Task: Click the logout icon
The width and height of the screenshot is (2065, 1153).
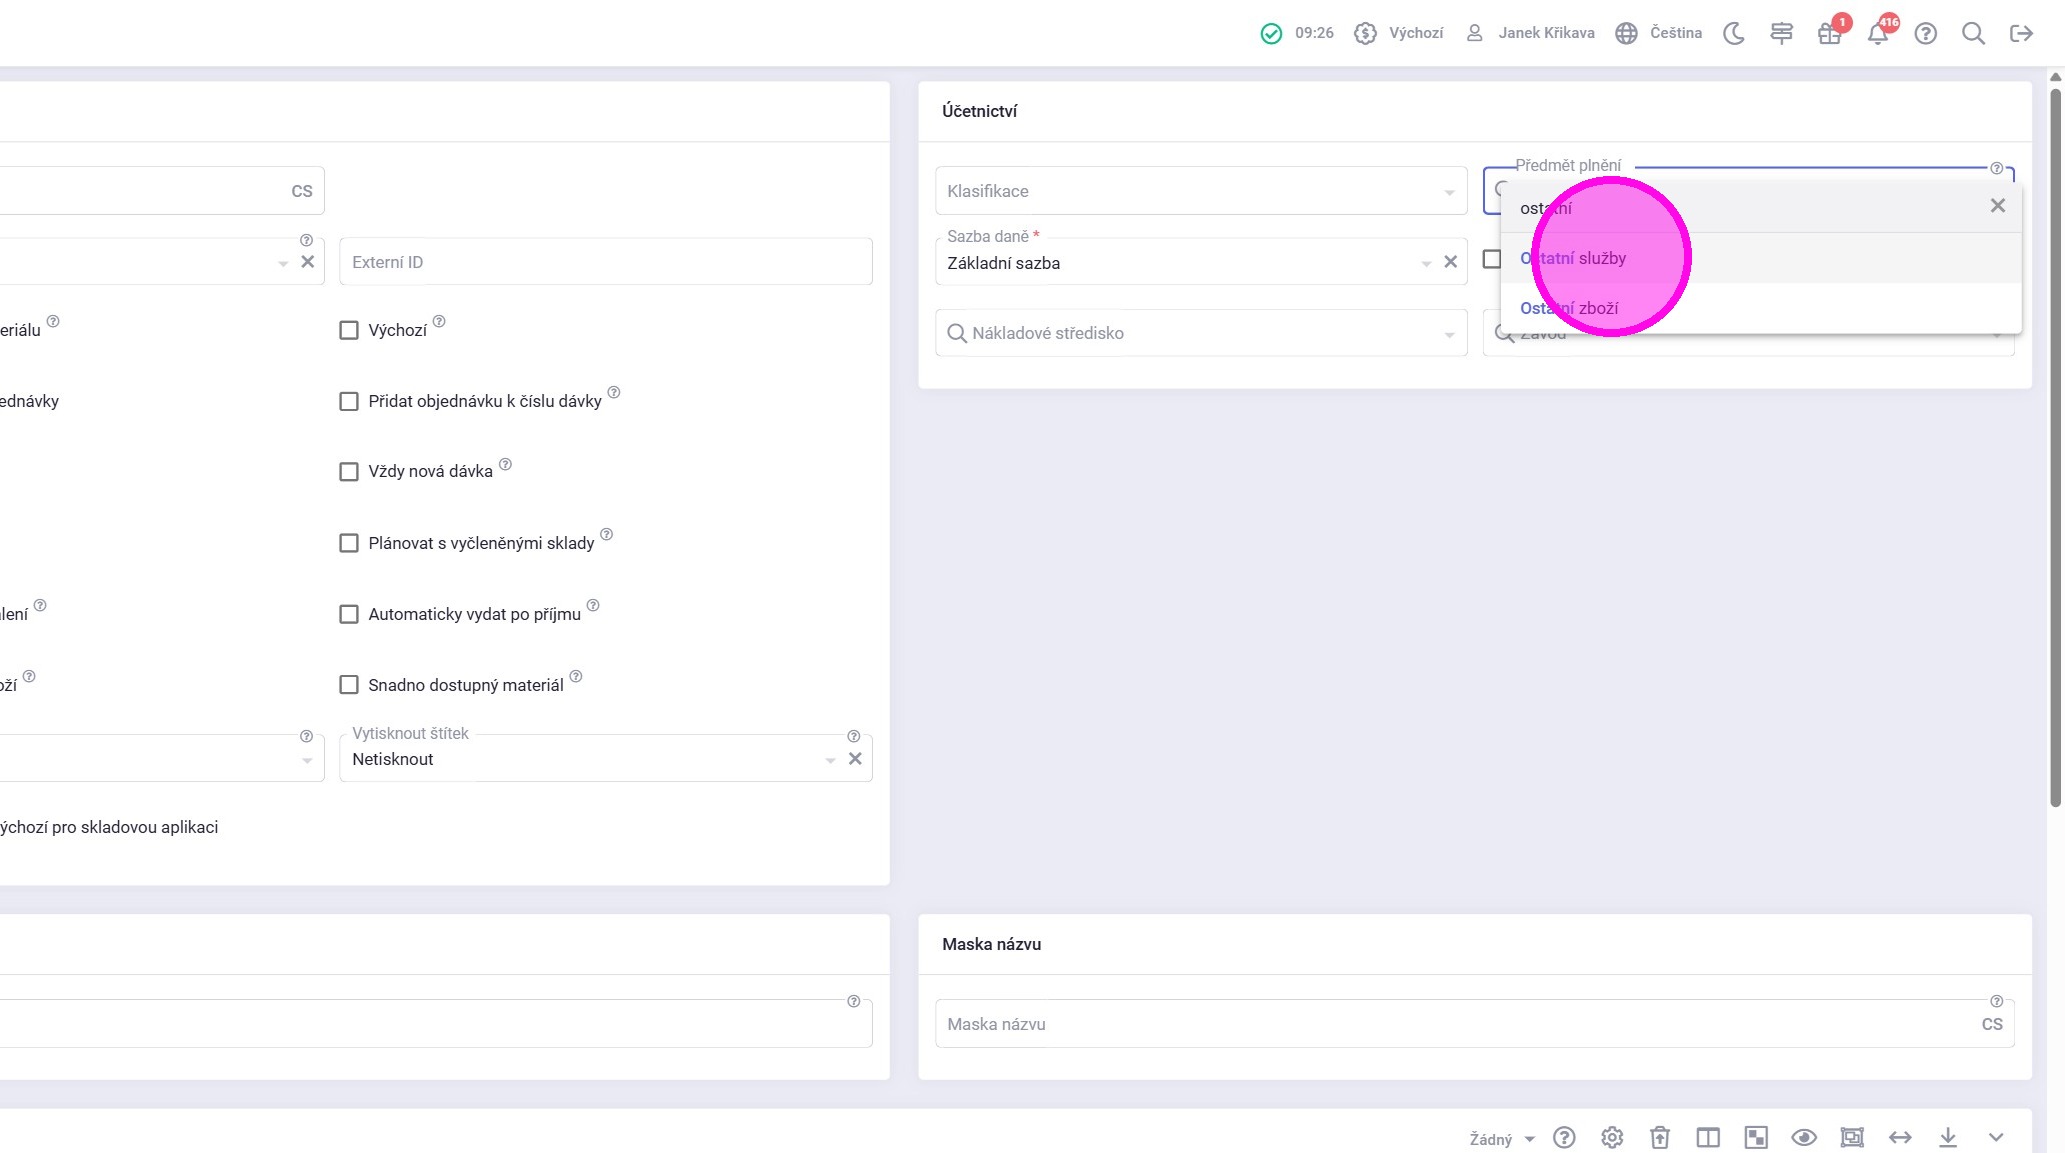Action: (2021, 33)
